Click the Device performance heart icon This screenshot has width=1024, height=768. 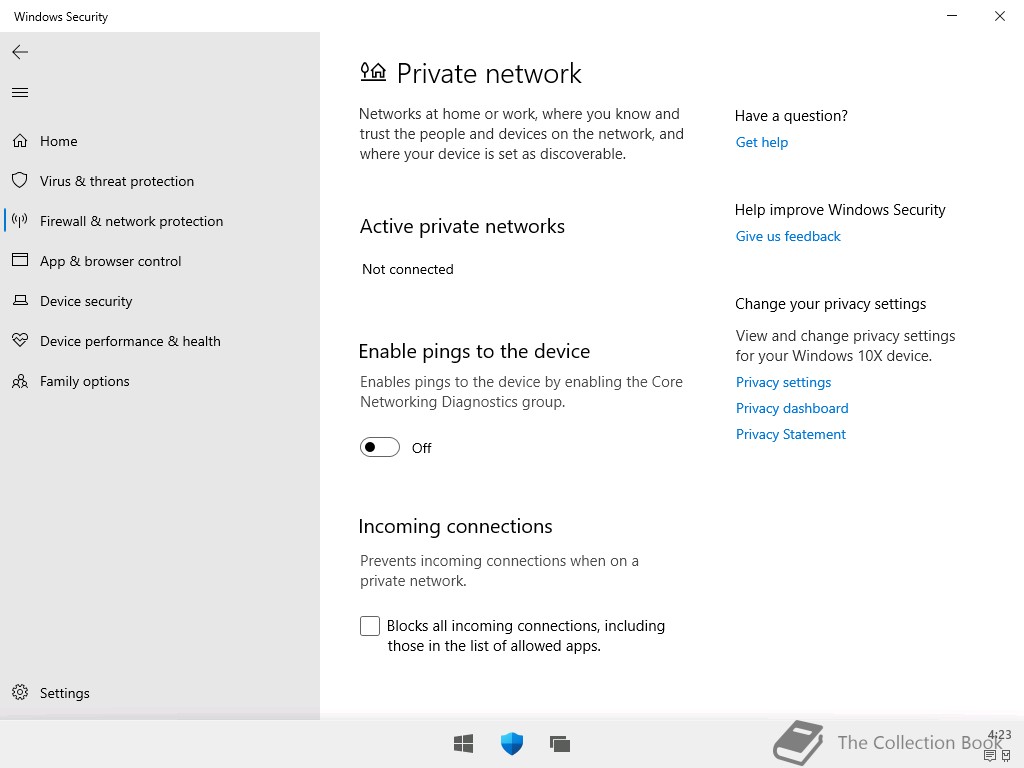point(20,340)
